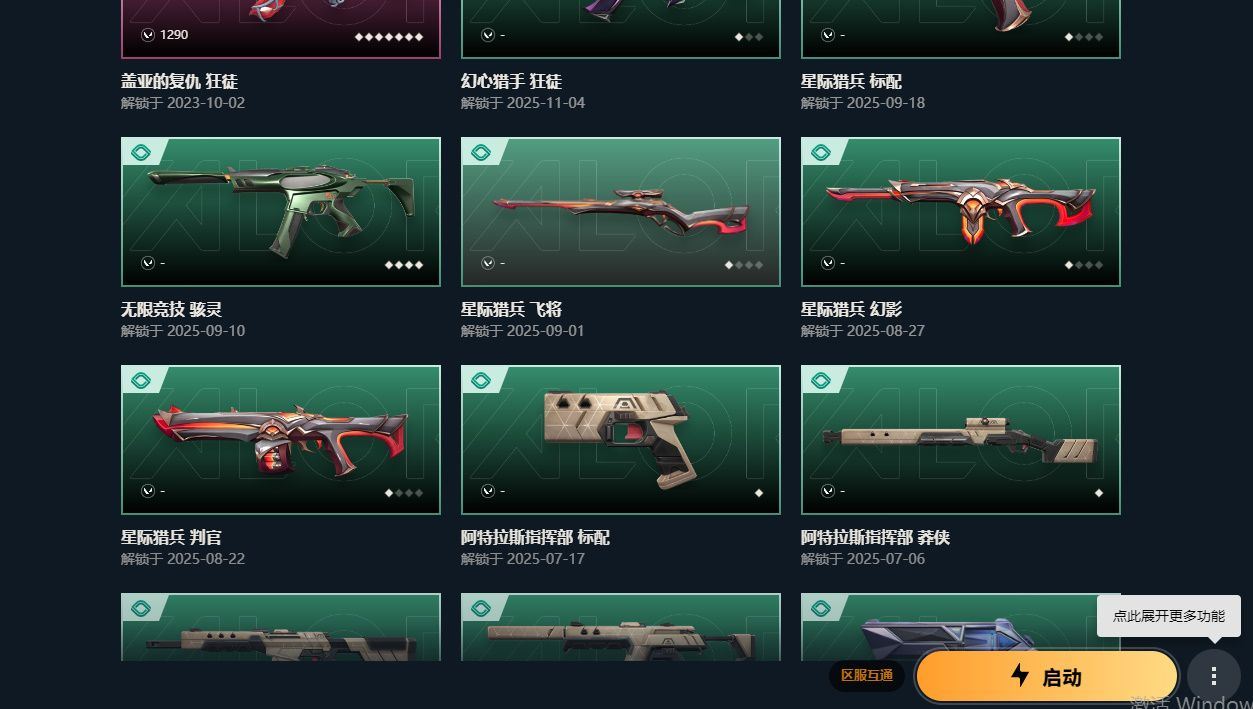The width and height of the screenshot is (1253, 709).
Task: Select the 阿特拉斯指挥部 标配 pistol card
Action: 621,440
